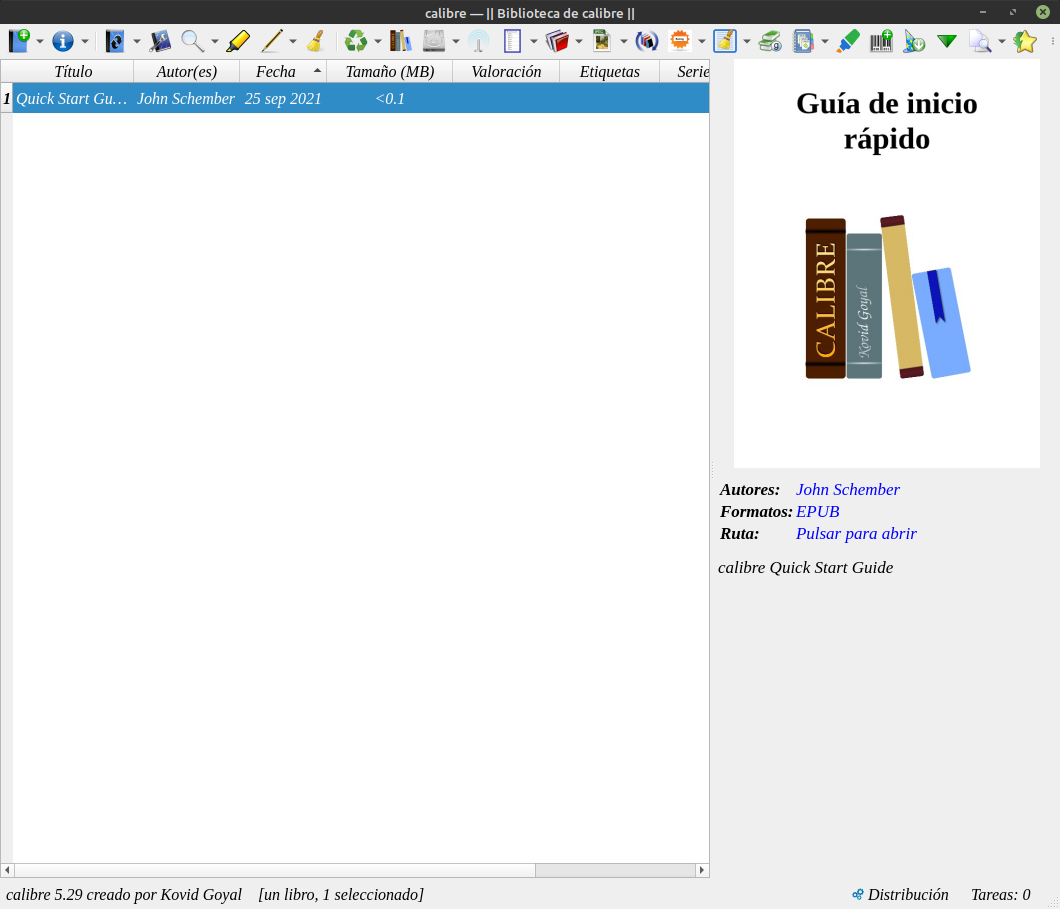Expand the Remove books recycle dropdown arrow
Viewport: 1060px width, 909px height.
(378, 42)
